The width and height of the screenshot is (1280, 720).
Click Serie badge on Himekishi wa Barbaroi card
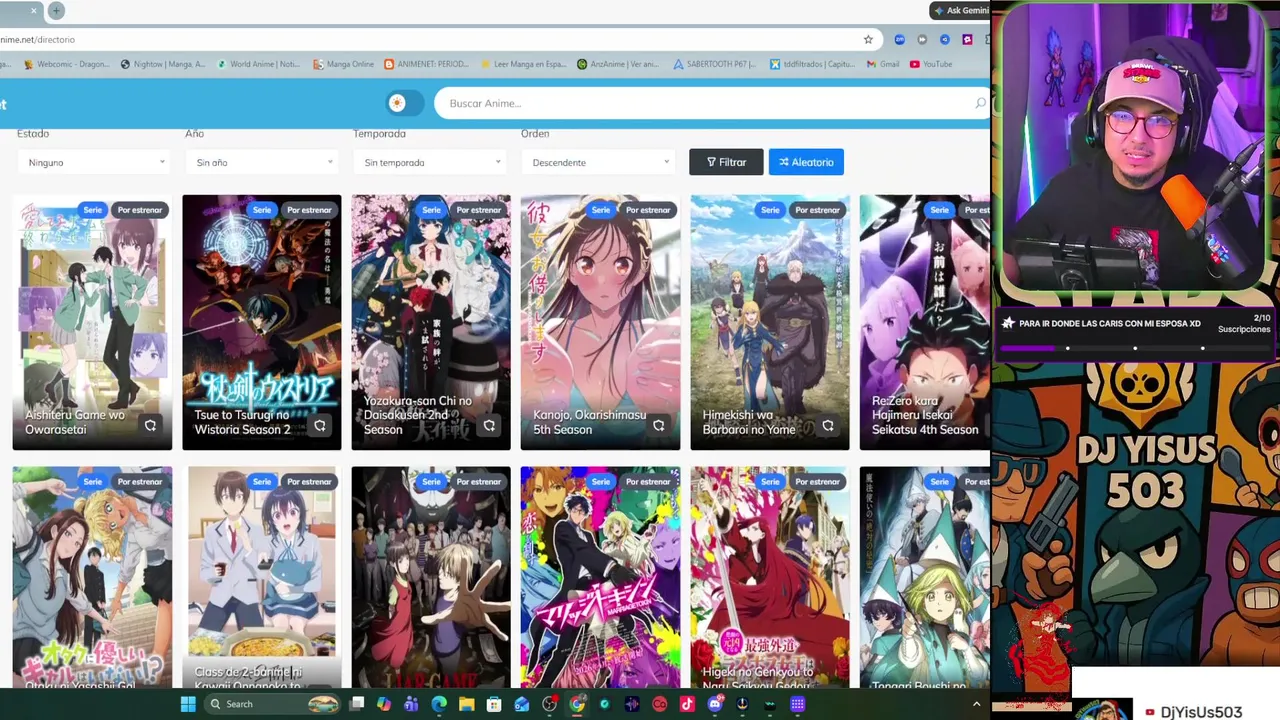(x=770, y=210)
